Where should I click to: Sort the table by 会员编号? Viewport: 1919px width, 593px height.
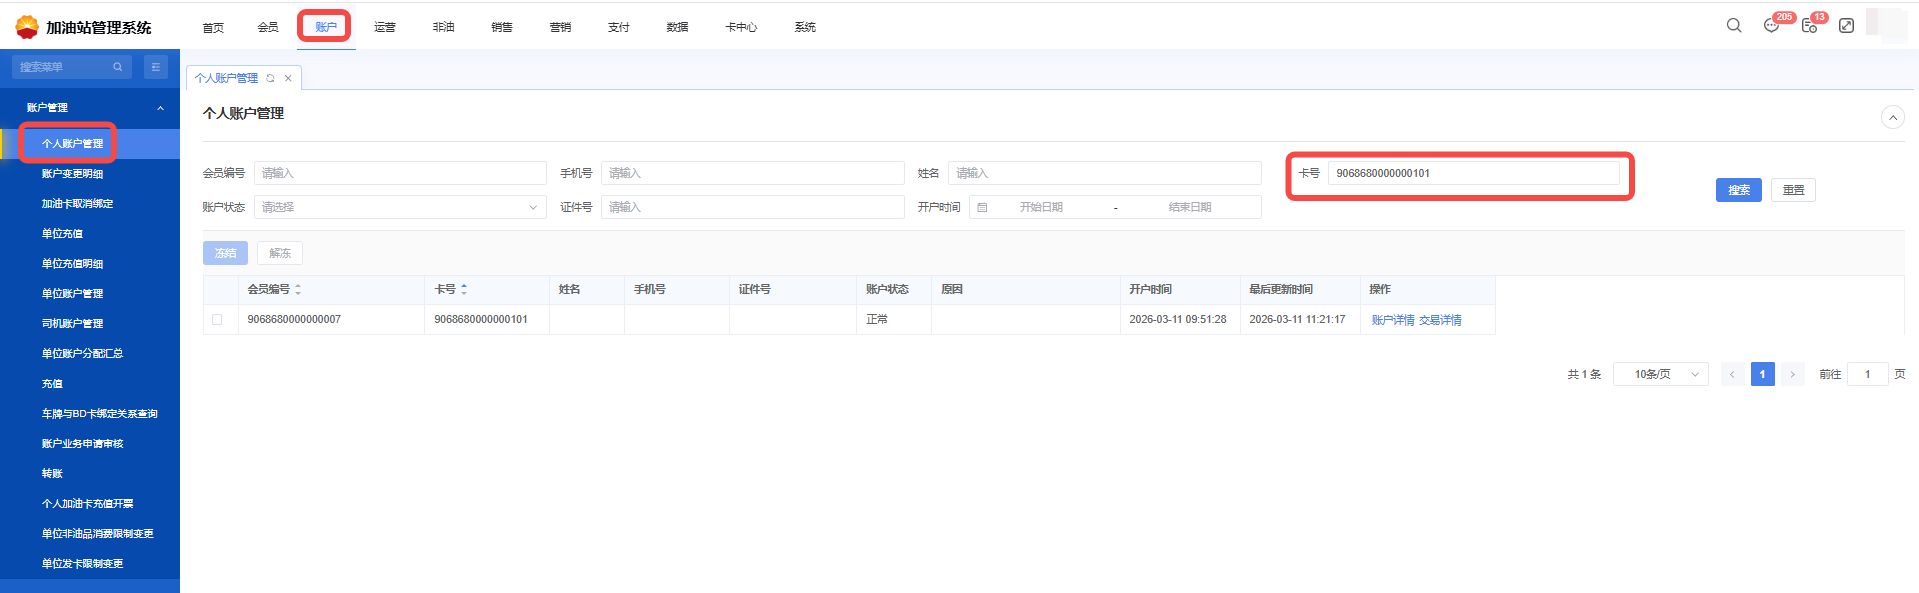point(297,289)
